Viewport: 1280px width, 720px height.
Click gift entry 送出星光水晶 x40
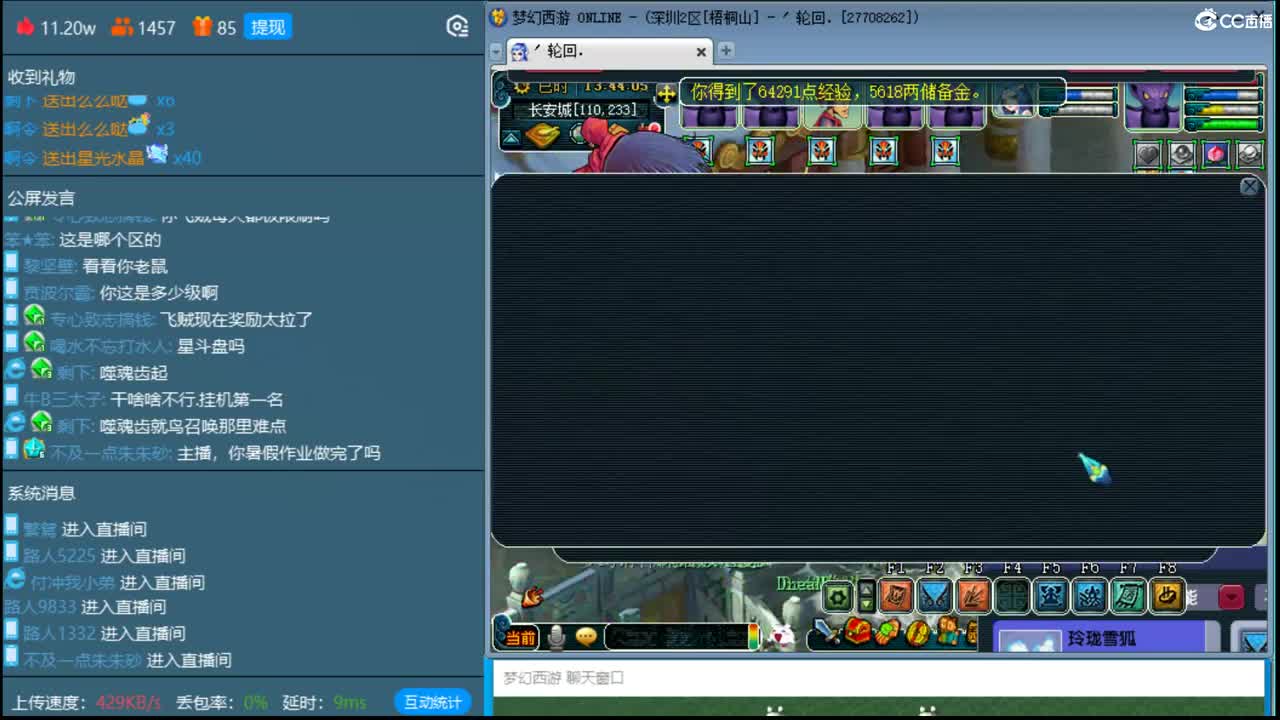tap(102, 156)
